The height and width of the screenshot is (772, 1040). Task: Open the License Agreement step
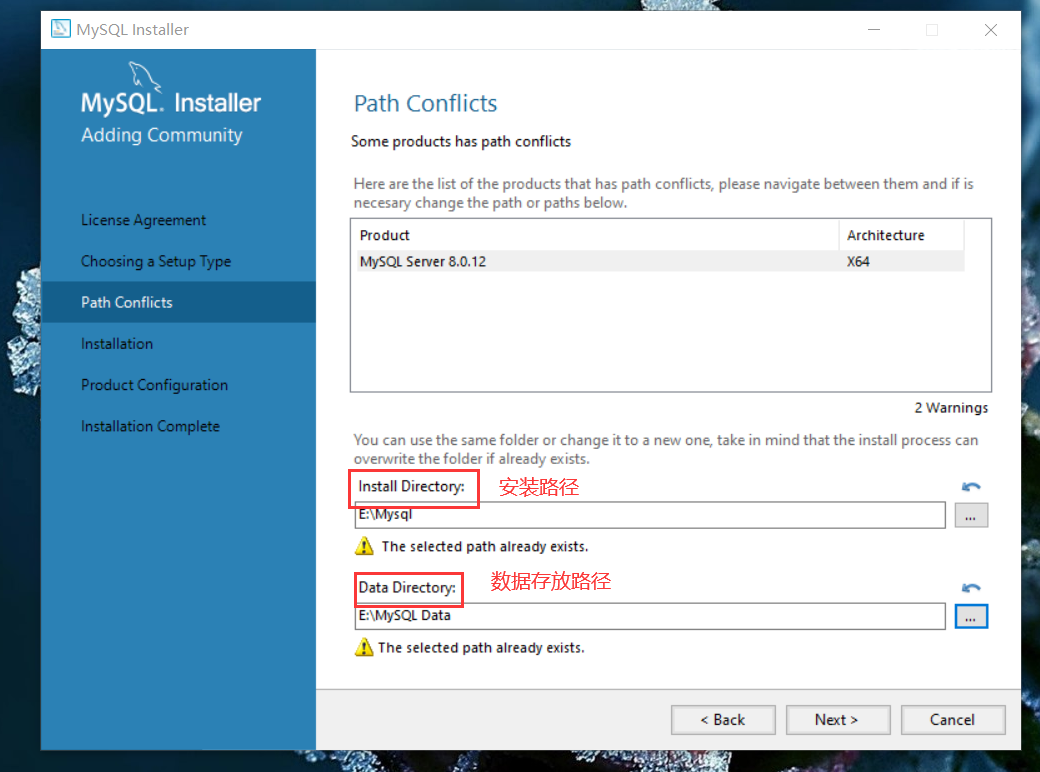[143, 220]
